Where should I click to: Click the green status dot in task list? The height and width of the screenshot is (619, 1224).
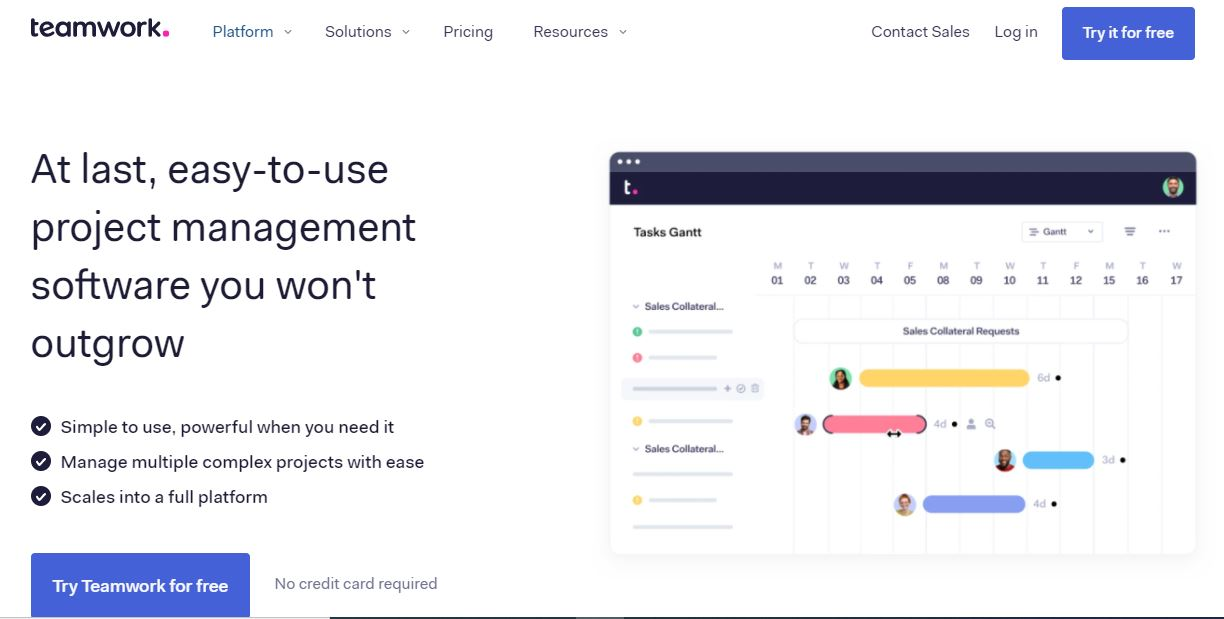pos(637,331)
